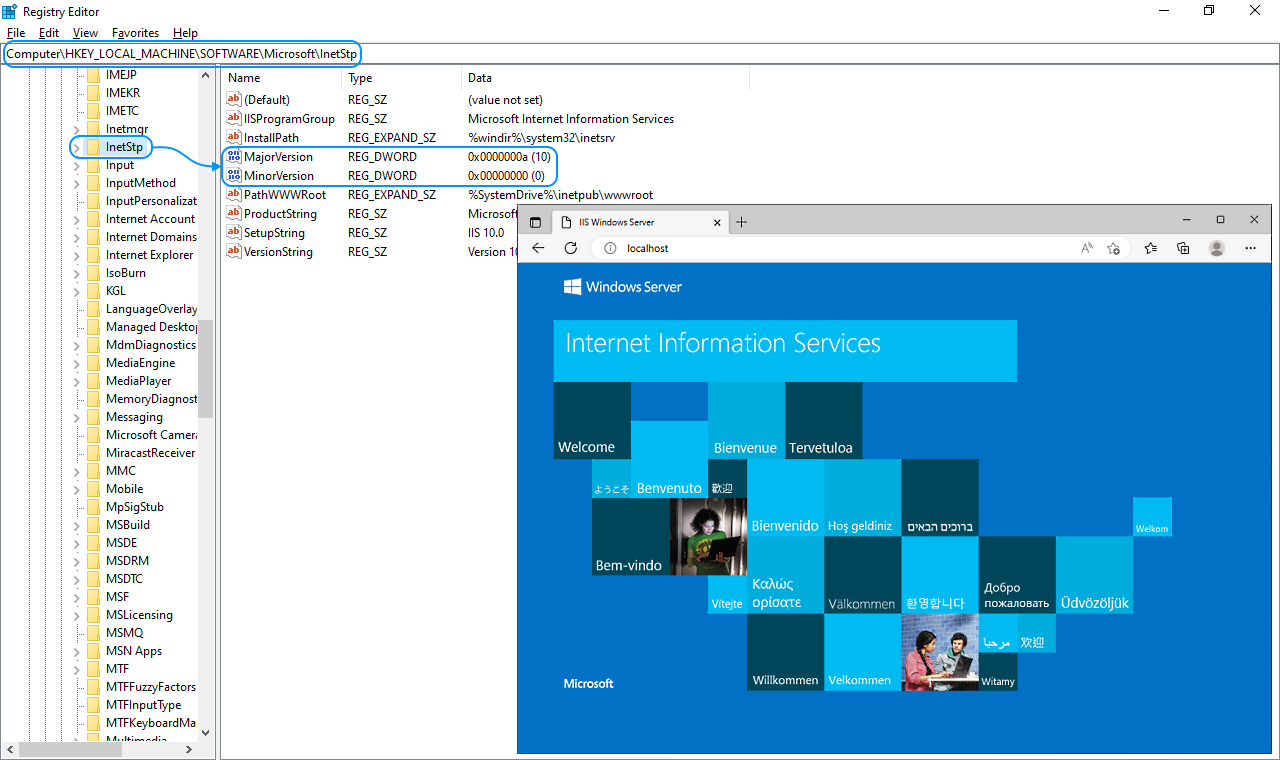This screenshot has height=760, width=1280.
Task: Select the MSN Apps key
Action: 134,651
